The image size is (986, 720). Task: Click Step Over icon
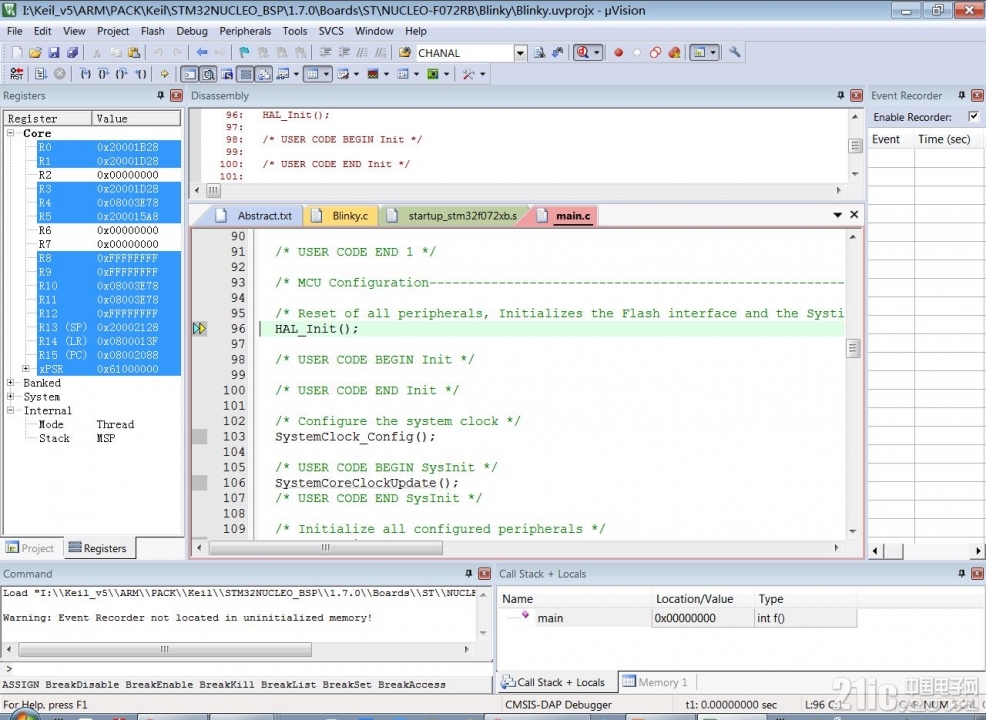click(103, 74)
